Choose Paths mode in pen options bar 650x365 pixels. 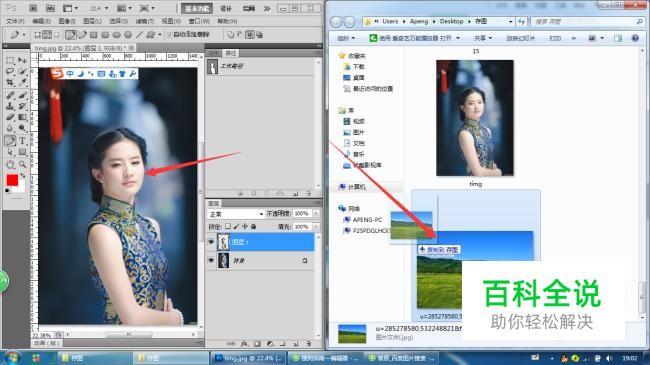click(47, 35)
